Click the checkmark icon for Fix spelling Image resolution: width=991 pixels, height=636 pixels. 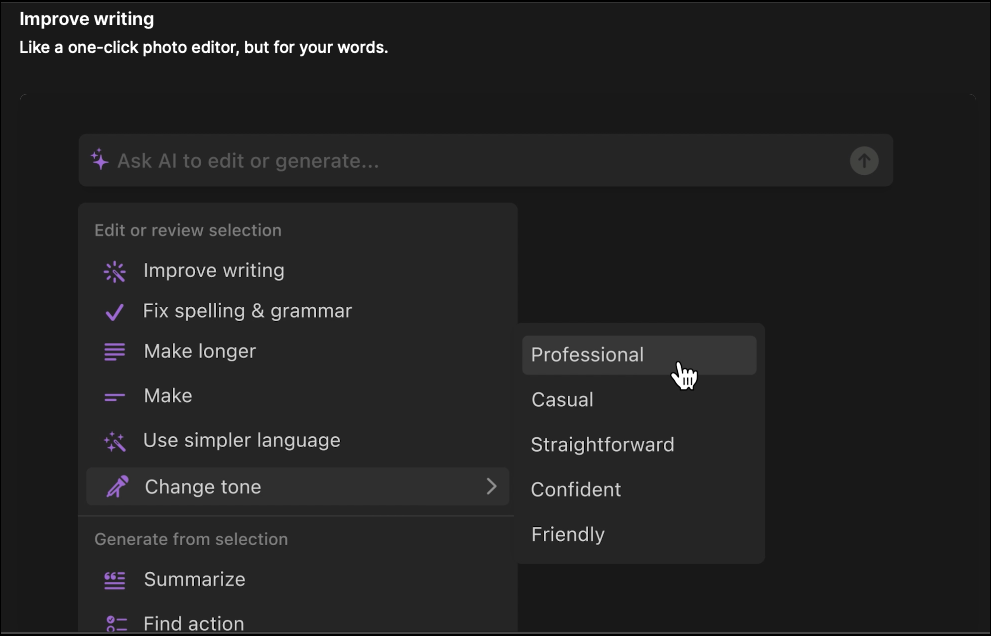pyautogui.click(x=114, y=312)
